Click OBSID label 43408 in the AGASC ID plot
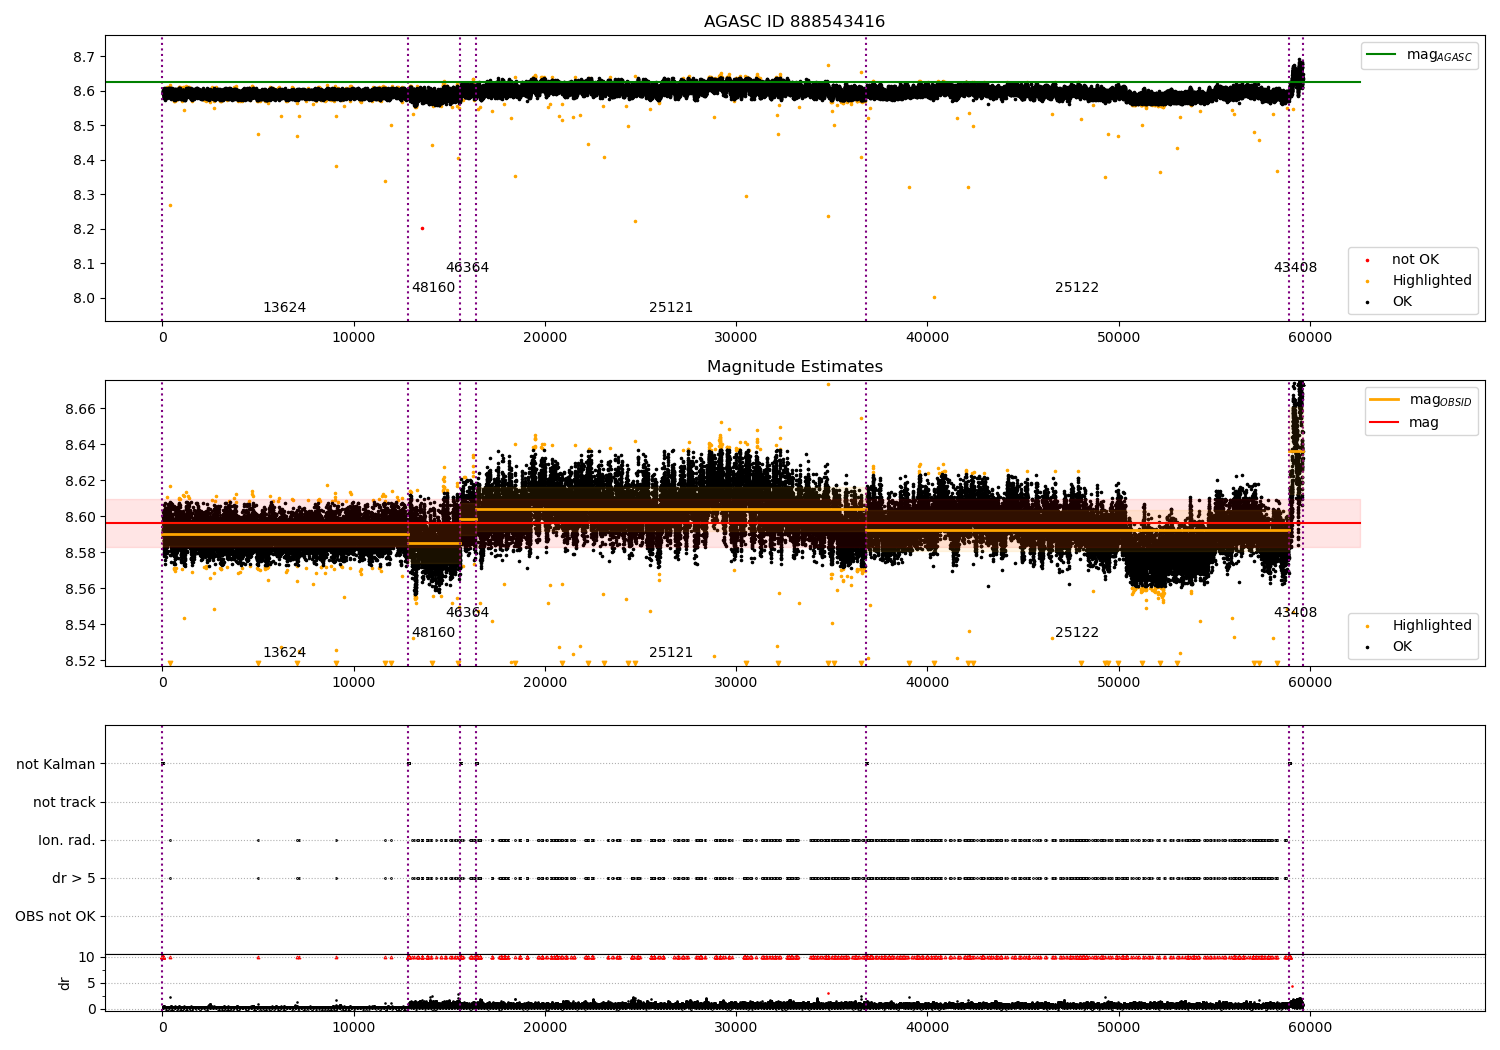Viewport: 1500px width, 1050px height. [x=1295, y=268]
